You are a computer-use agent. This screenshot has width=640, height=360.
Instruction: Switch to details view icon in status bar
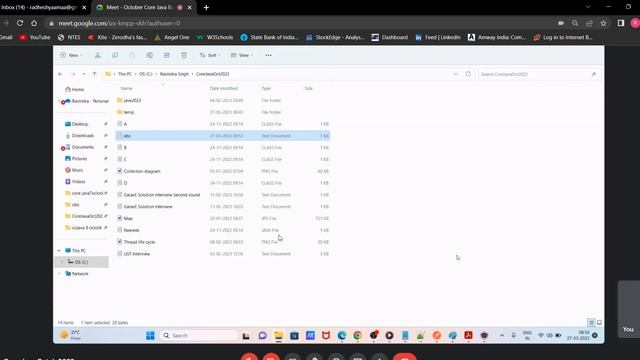coord(591,322)
